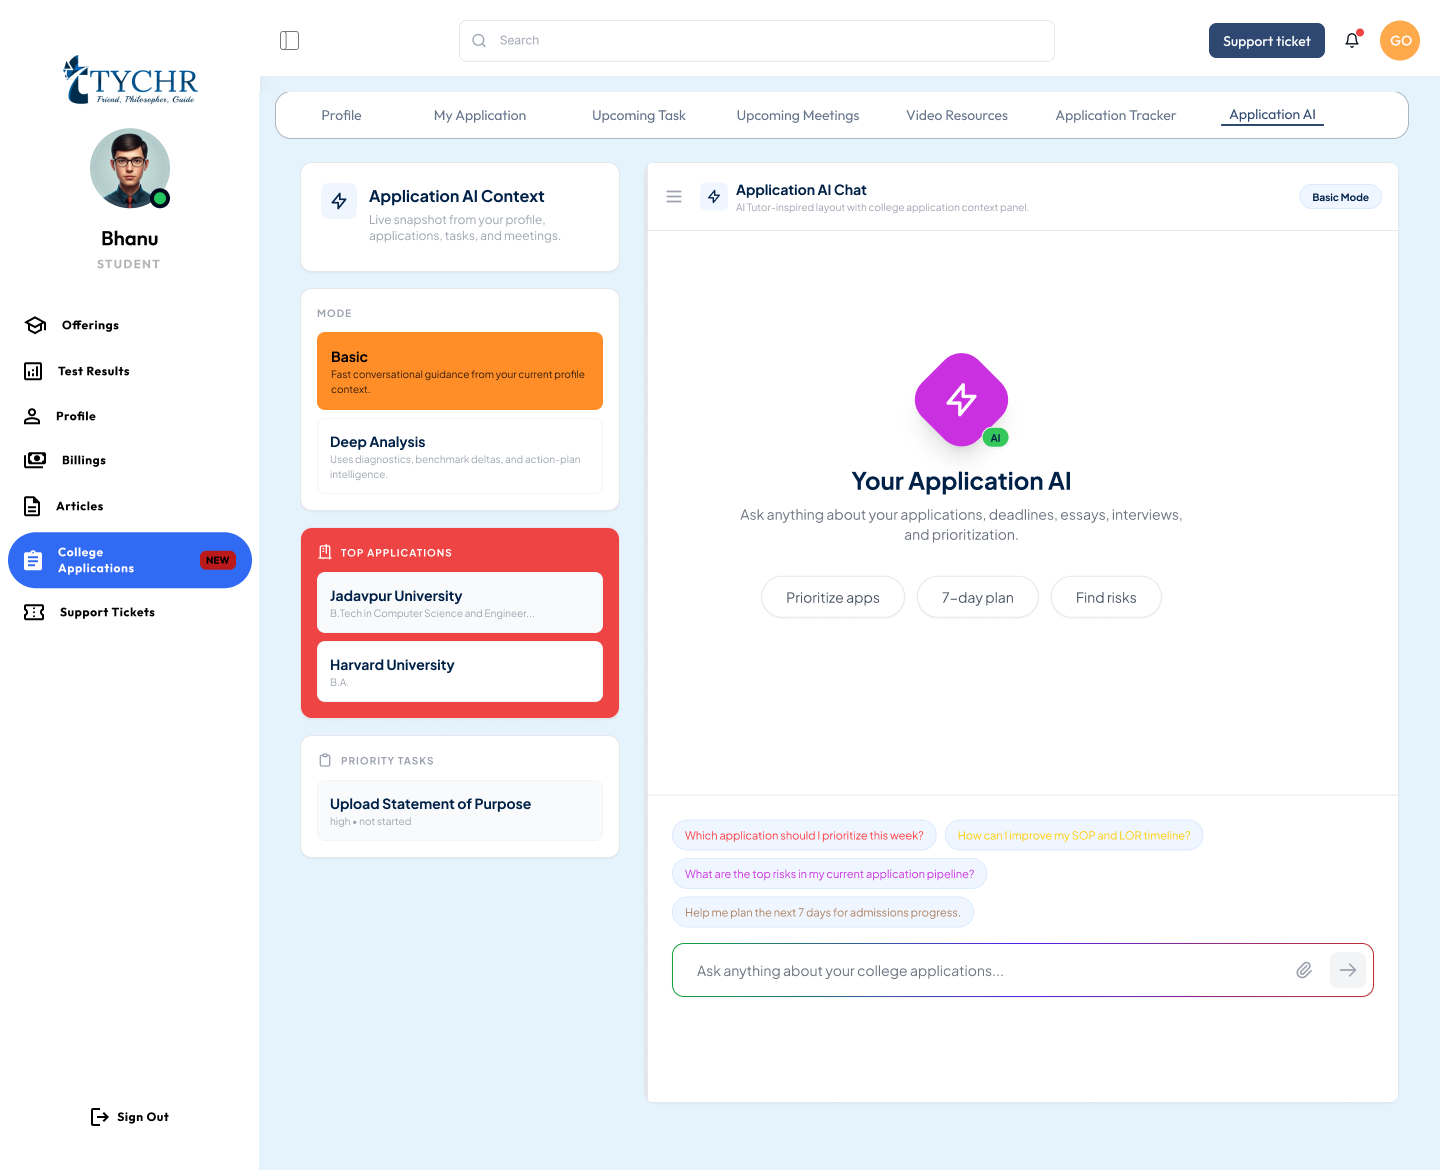Image resolution: width=1440 pixels, height=1170 pixels.
Task: Click the Support Tickets ticket icon
Action: [x=34, y=612]
